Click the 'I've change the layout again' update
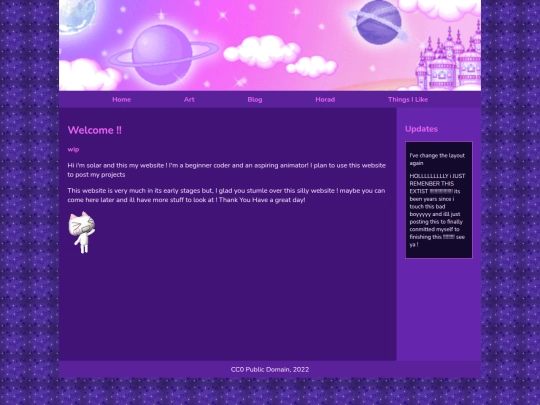The height and width of the screenshot is (405, 540). click(437, 159)
